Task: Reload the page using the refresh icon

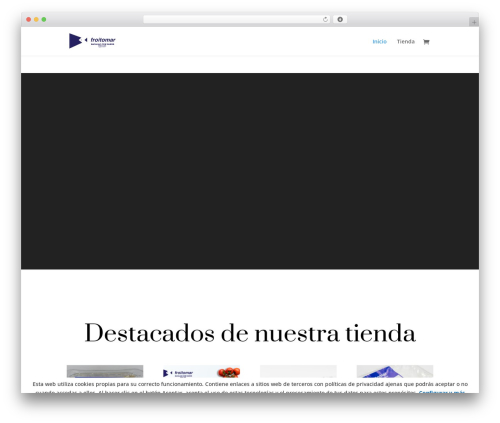Action: pos(325,20)
